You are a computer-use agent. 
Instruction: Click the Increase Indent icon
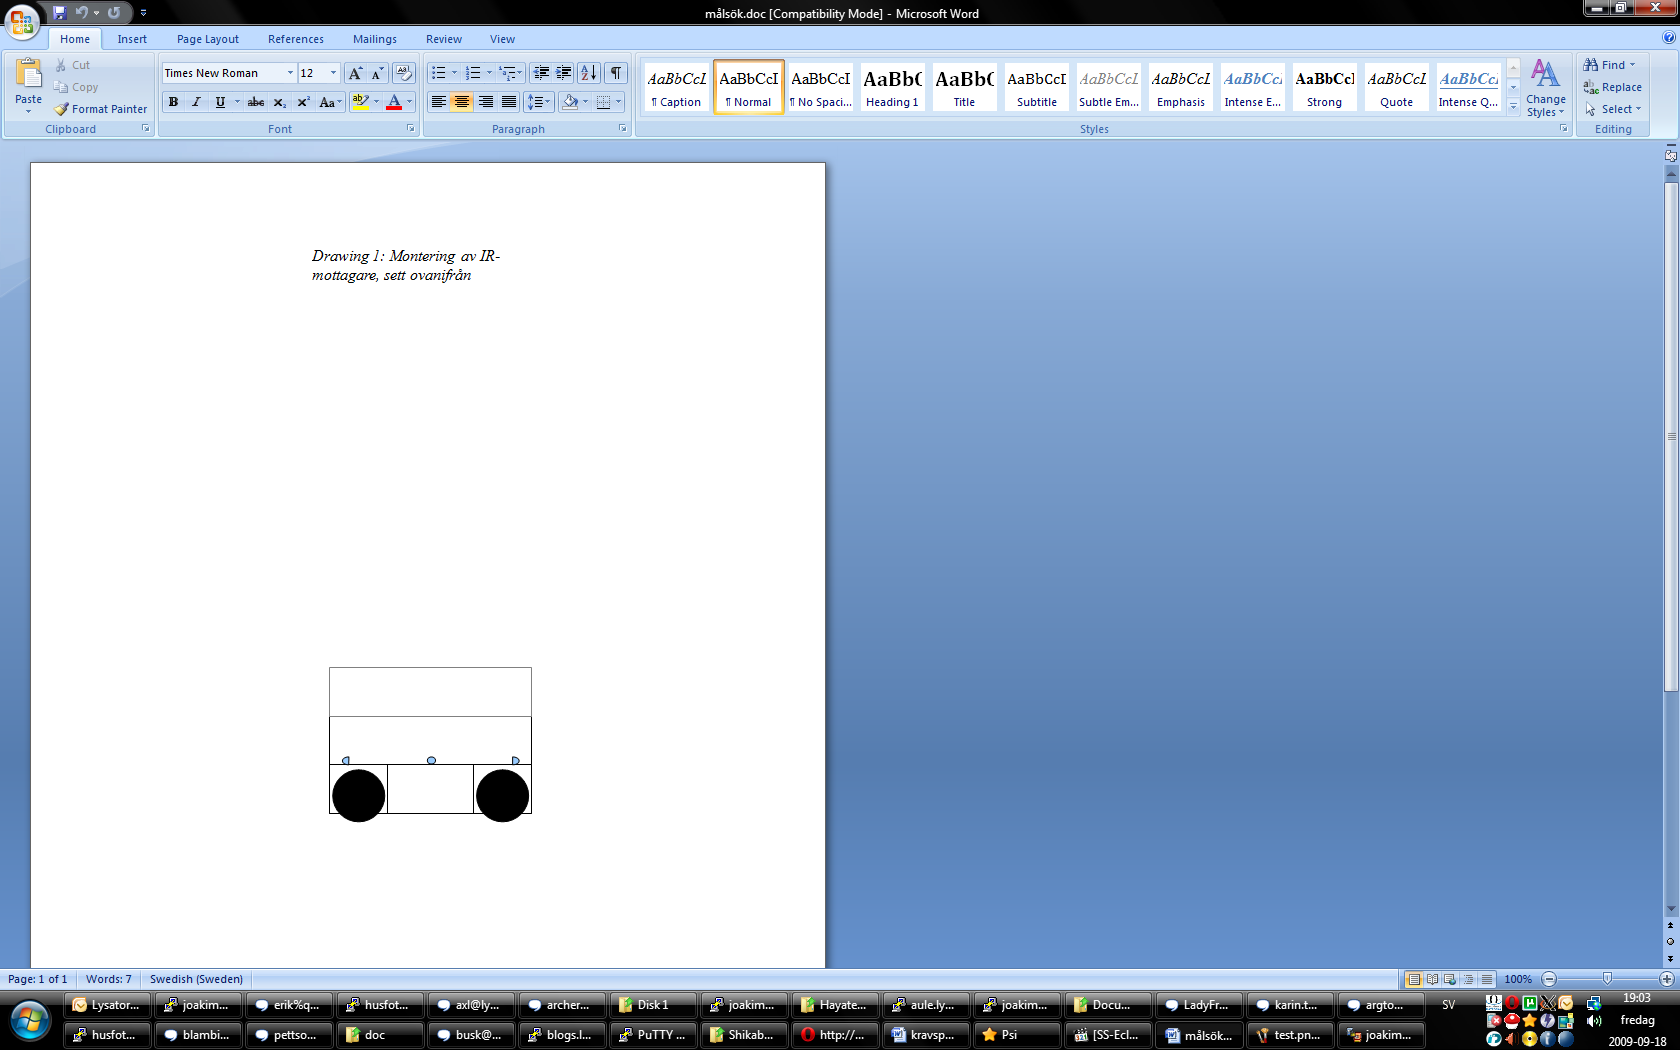[564, 73]
